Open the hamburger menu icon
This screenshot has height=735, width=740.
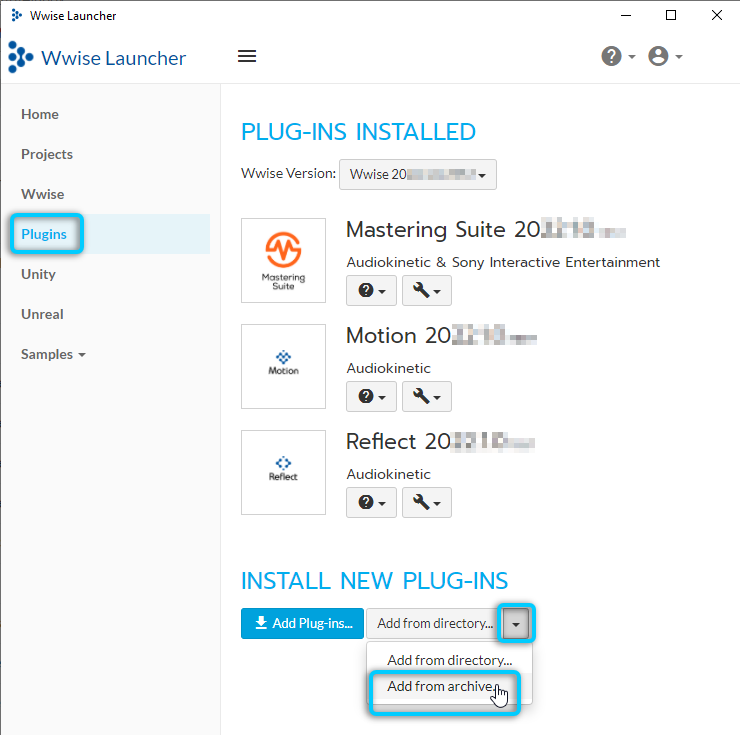coord(247,56)
